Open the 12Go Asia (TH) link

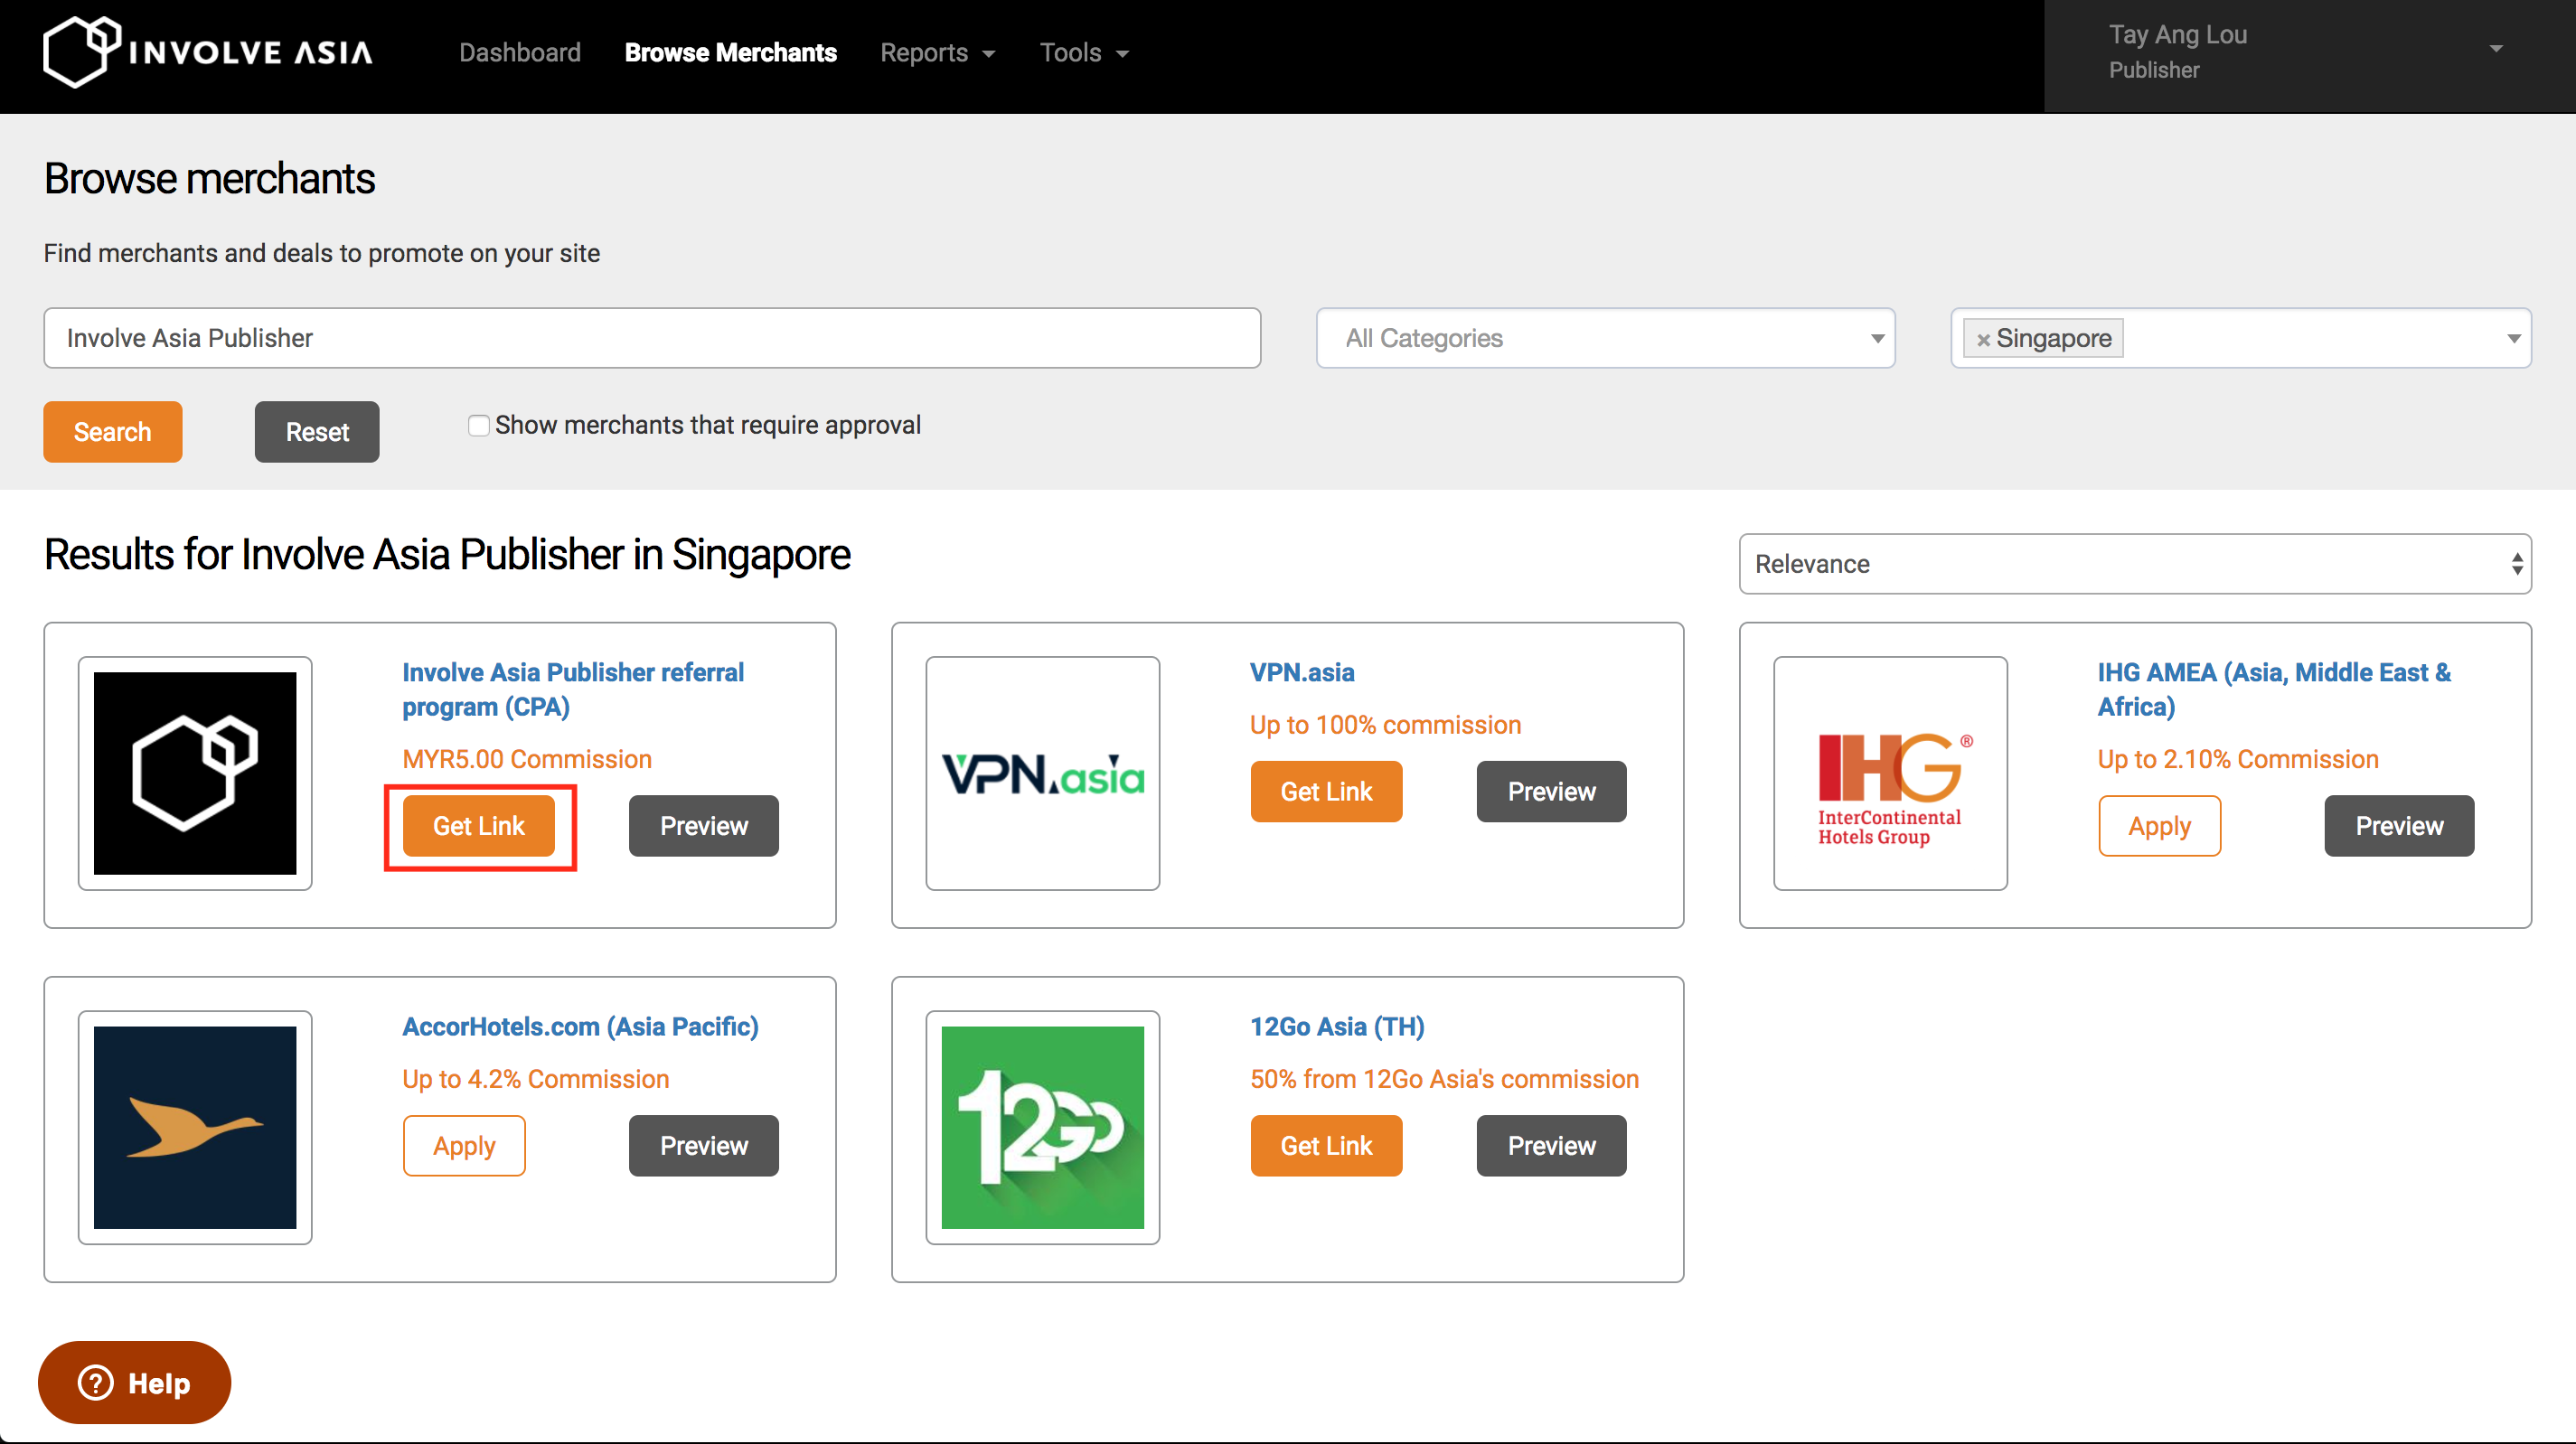pos(1337,1027)
